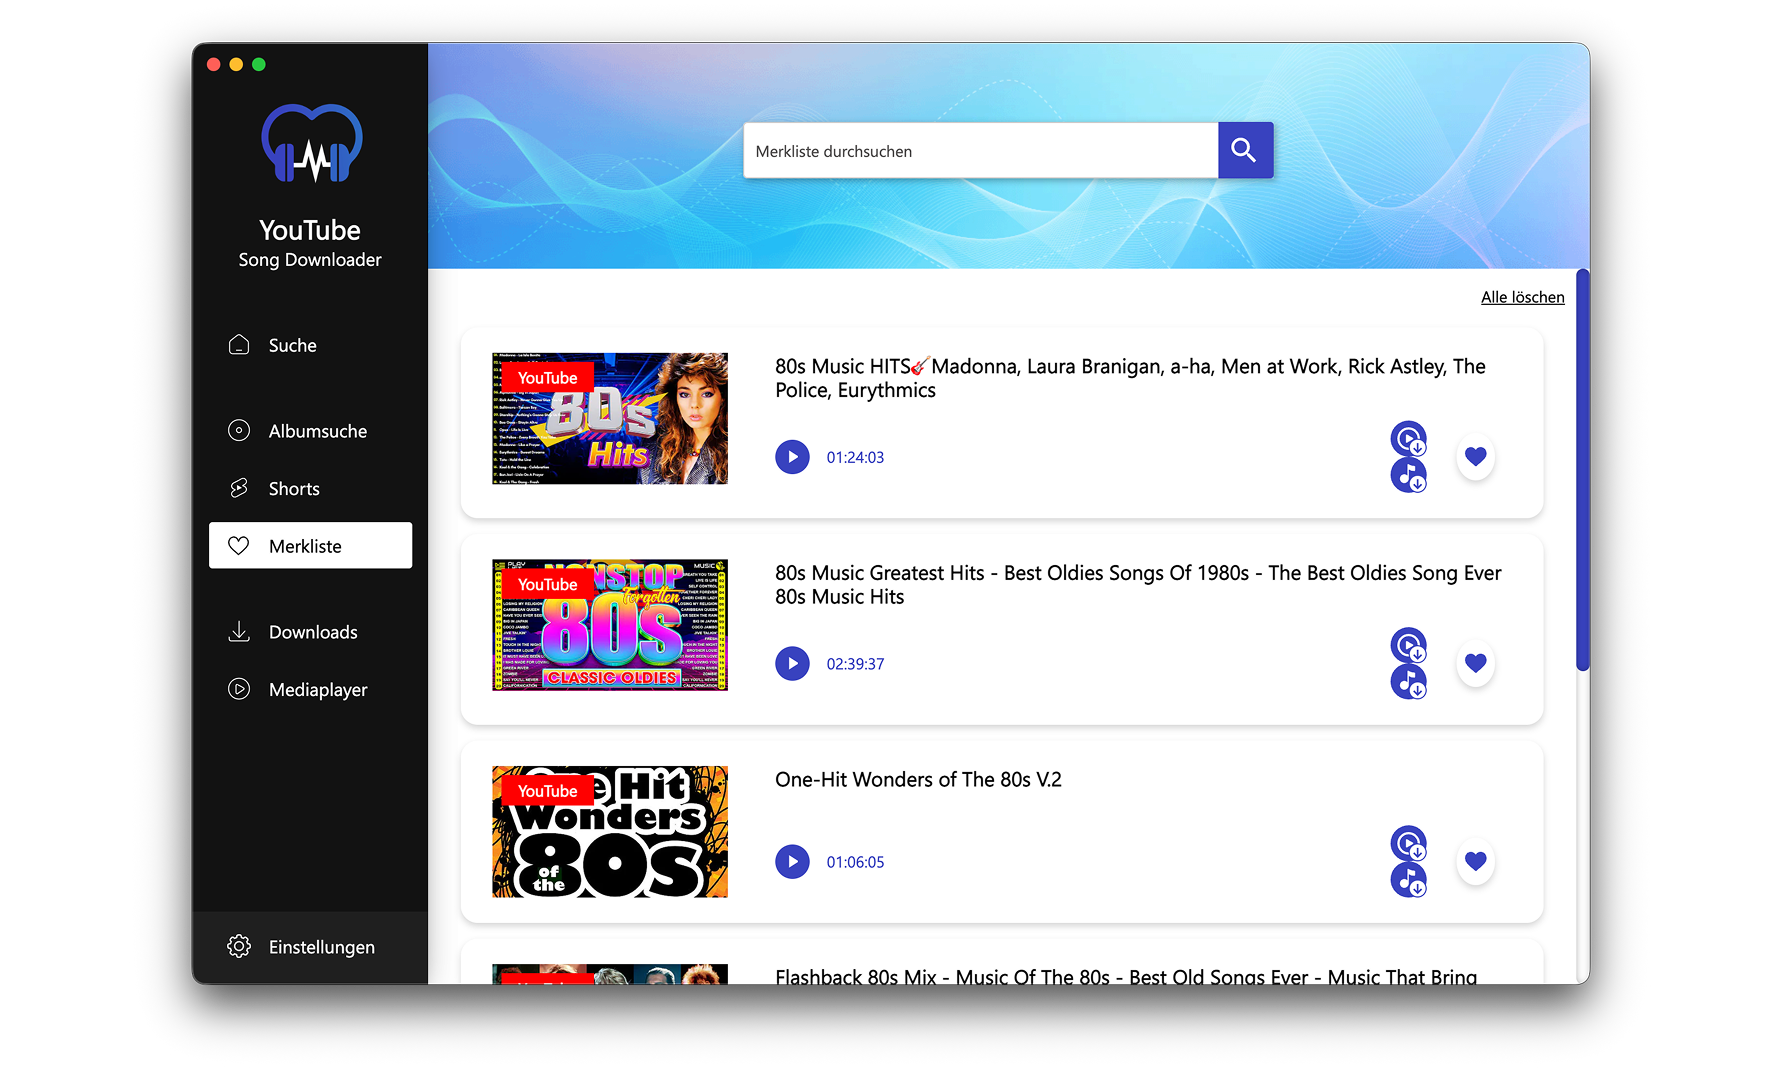This screenshot has height=1068, width=1782.
Task: Download audio for 80s Music HITS Madonna
Action: 1408,475
